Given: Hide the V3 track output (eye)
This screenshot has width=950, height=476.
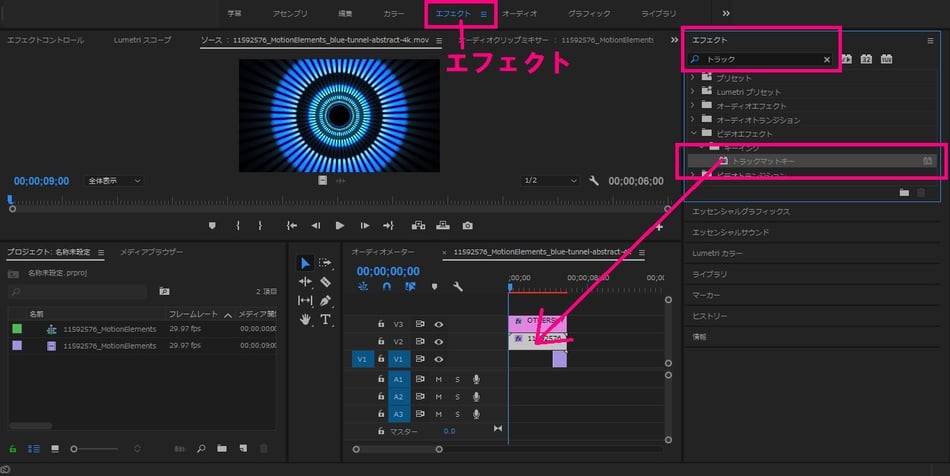Looking at the screenshot, I should (x=438, y=324).
